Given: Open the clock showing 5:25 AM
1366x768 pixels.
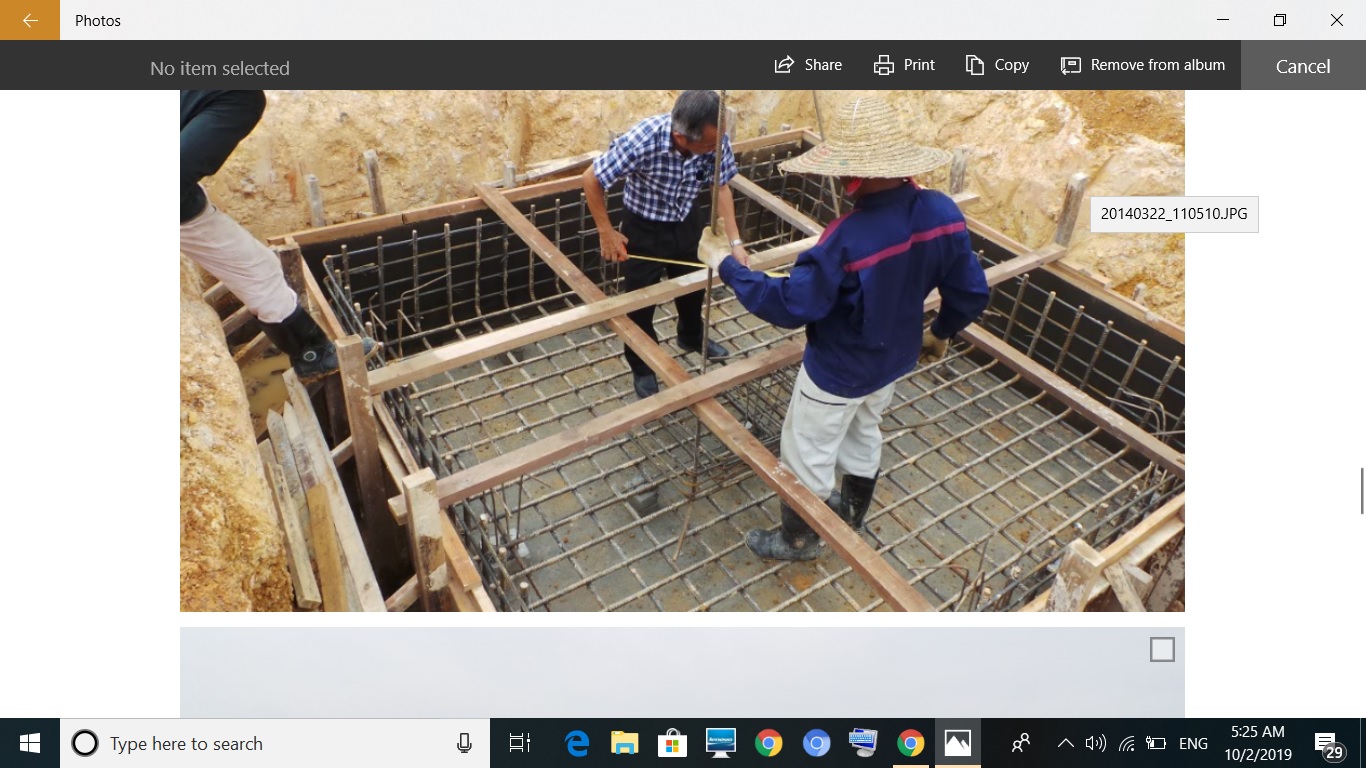Looking at the screenshot, I should [x=1258, y=743].
